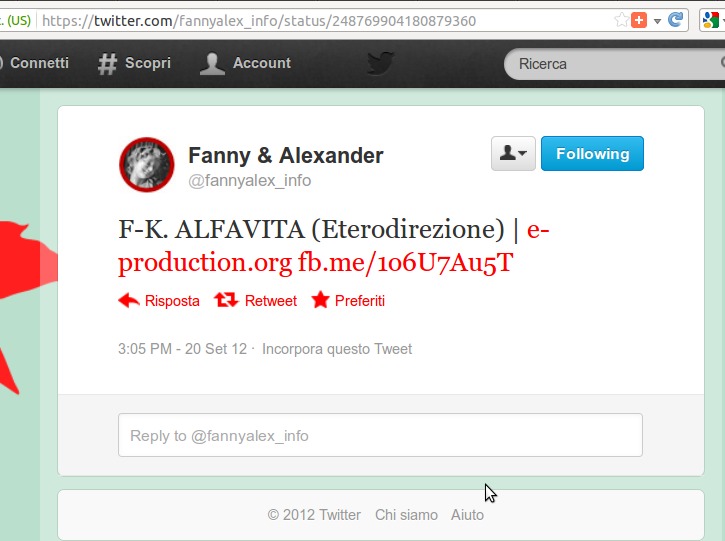Click the favorite star icon
Screen dimensions: 725x541
(320, 300)
